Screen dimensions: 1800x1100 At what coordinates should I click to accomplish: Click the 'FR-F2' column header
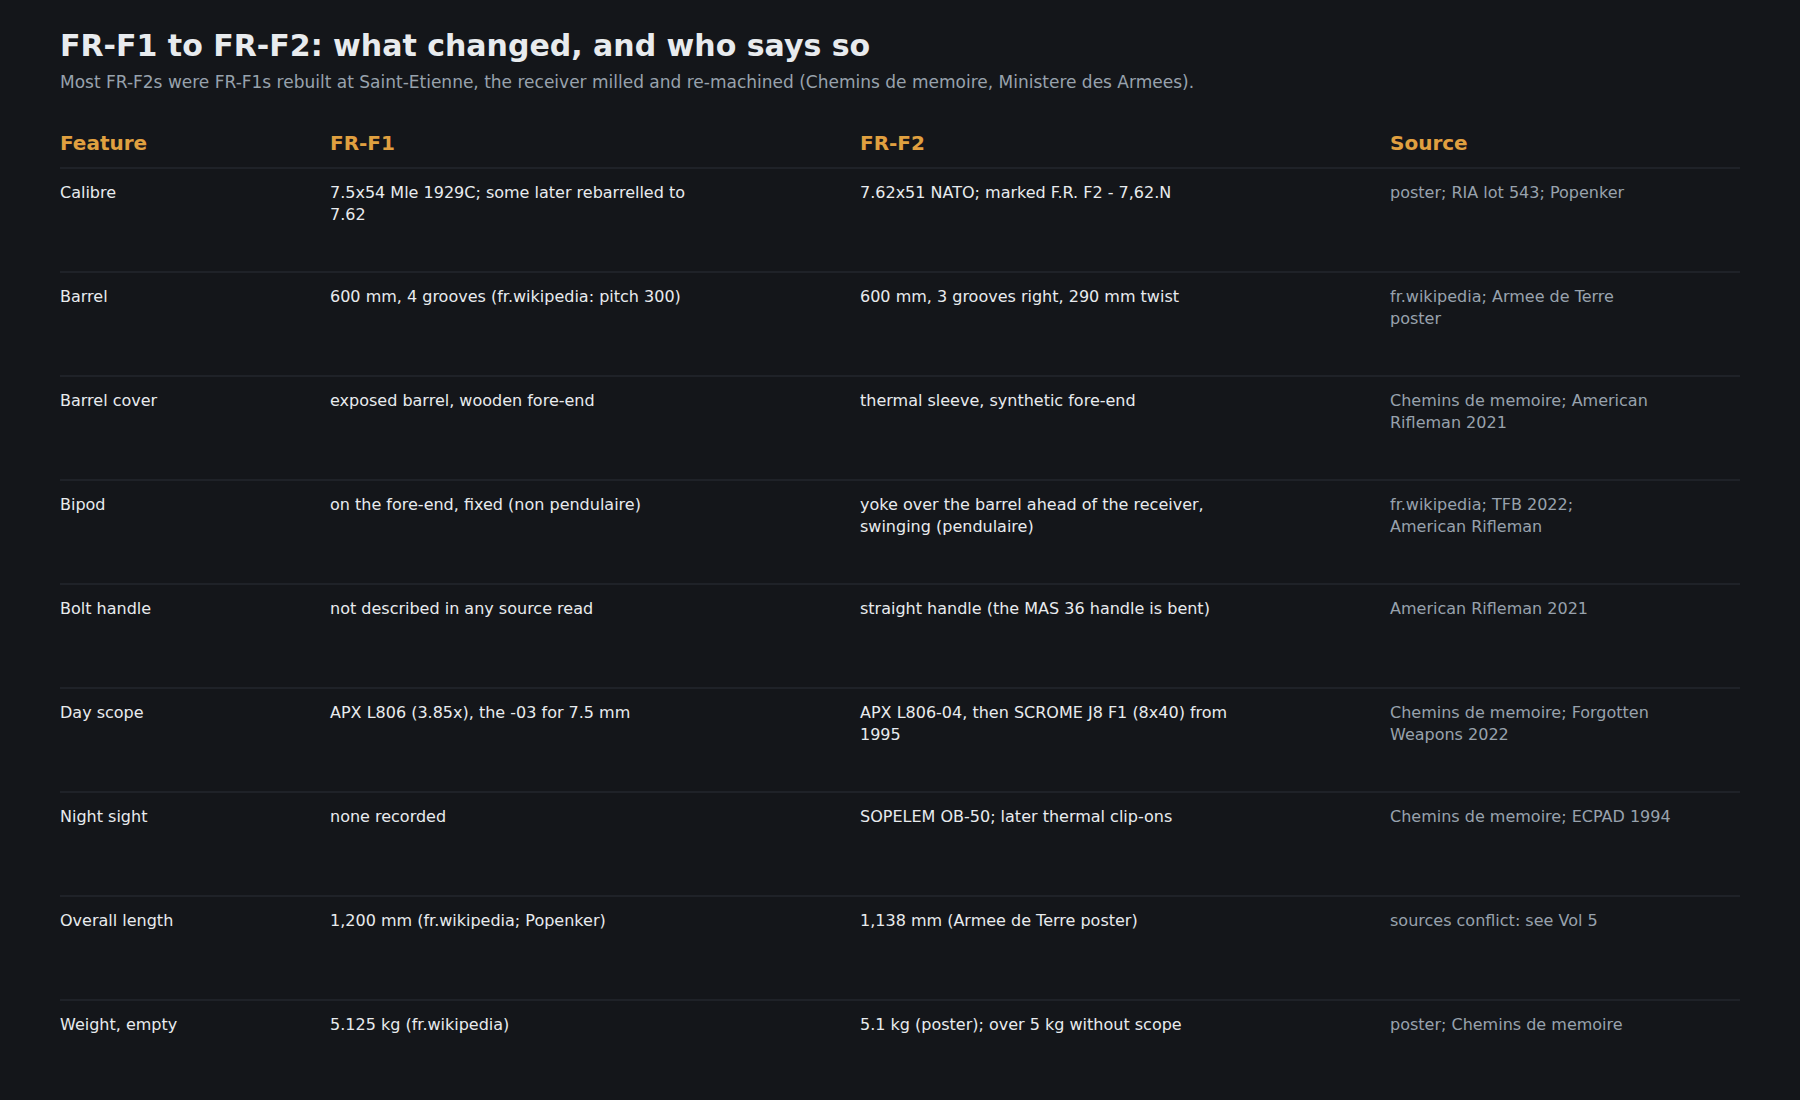pyautogui.click(x=892, y=143)
